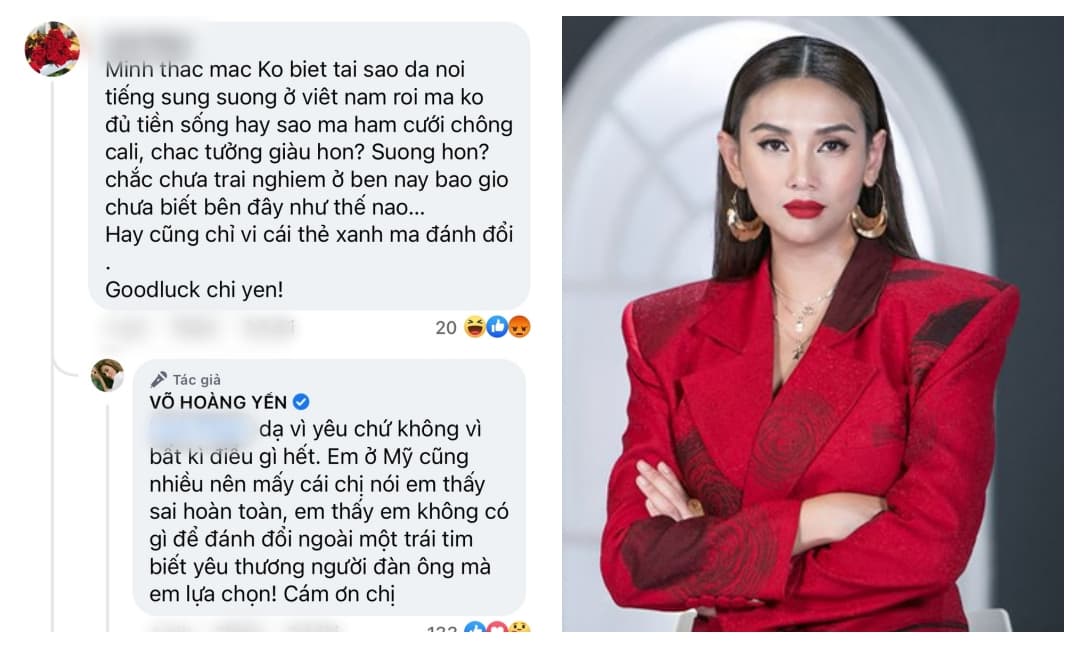This screenshot has height=648, width=1080.
Task: Click the blue Like reaction on first comment
Action: (x=497, y=326)
